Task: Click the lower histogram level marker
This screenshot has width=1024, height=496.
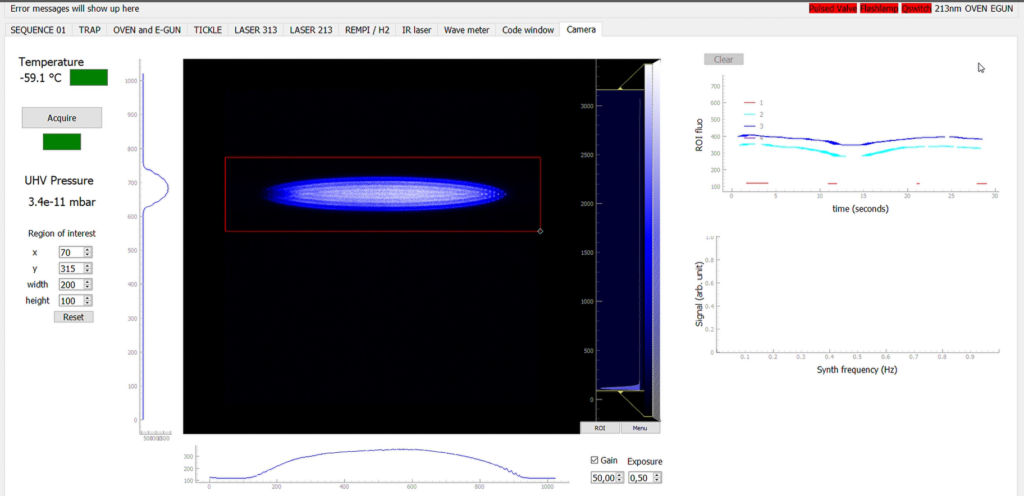Action: [619, 392]
